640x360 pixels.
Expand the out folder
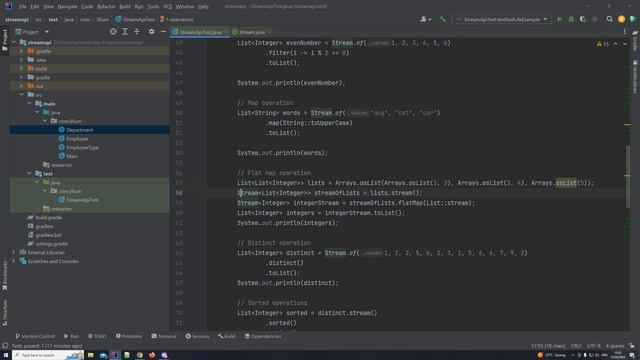pos(22,86)
